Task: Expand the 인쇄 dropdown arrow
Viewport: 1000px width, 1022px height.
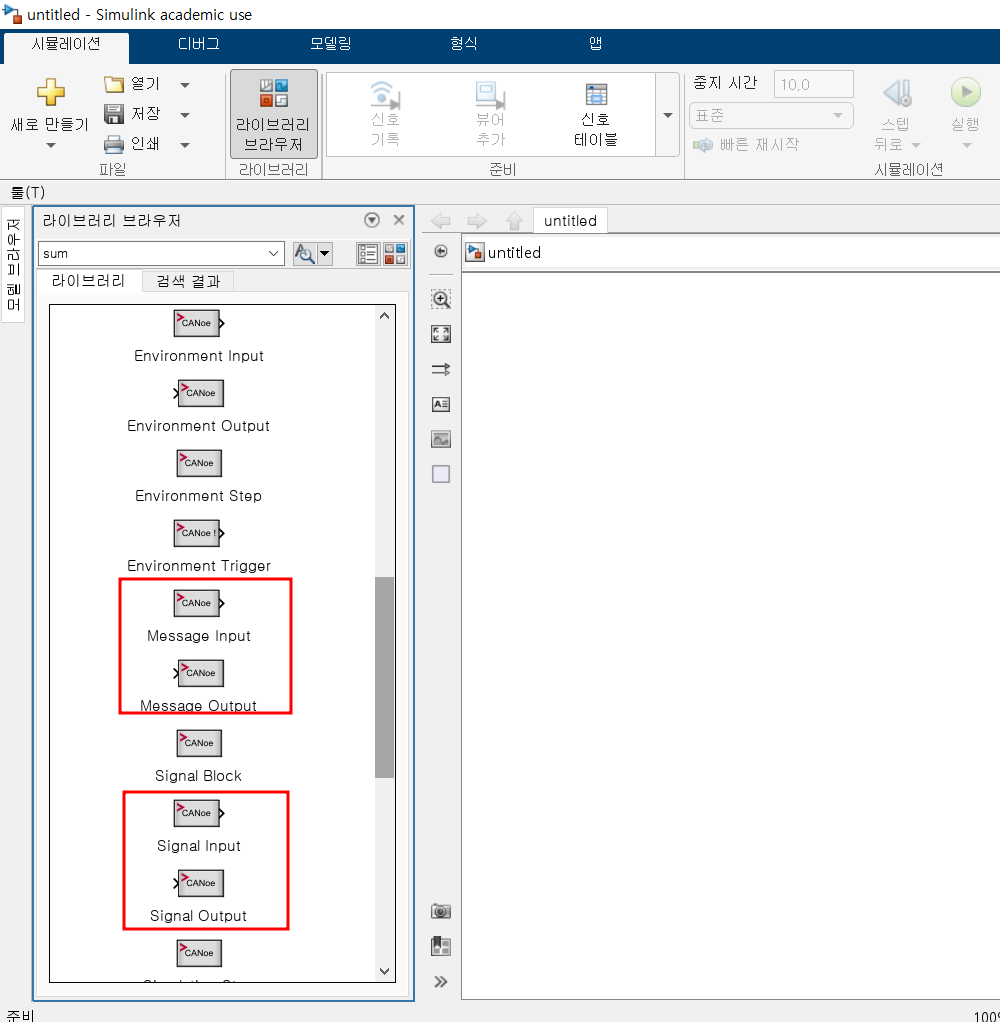Action: [x=185, y=145]
